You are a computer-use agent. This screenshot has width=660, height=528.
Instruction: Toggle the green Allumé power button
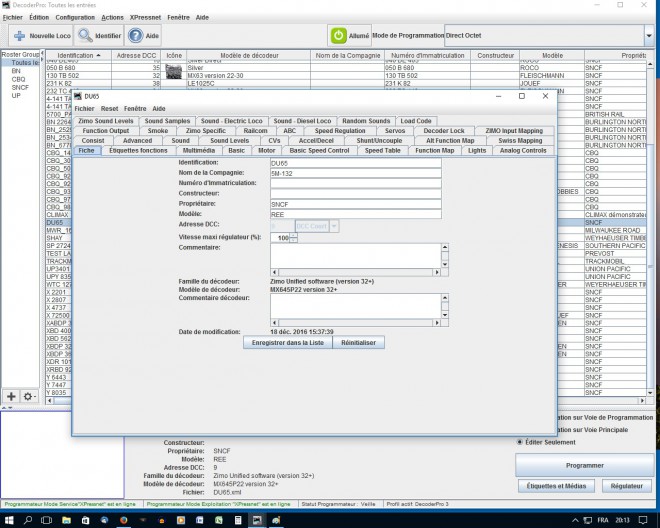click(x=338, y=36)
